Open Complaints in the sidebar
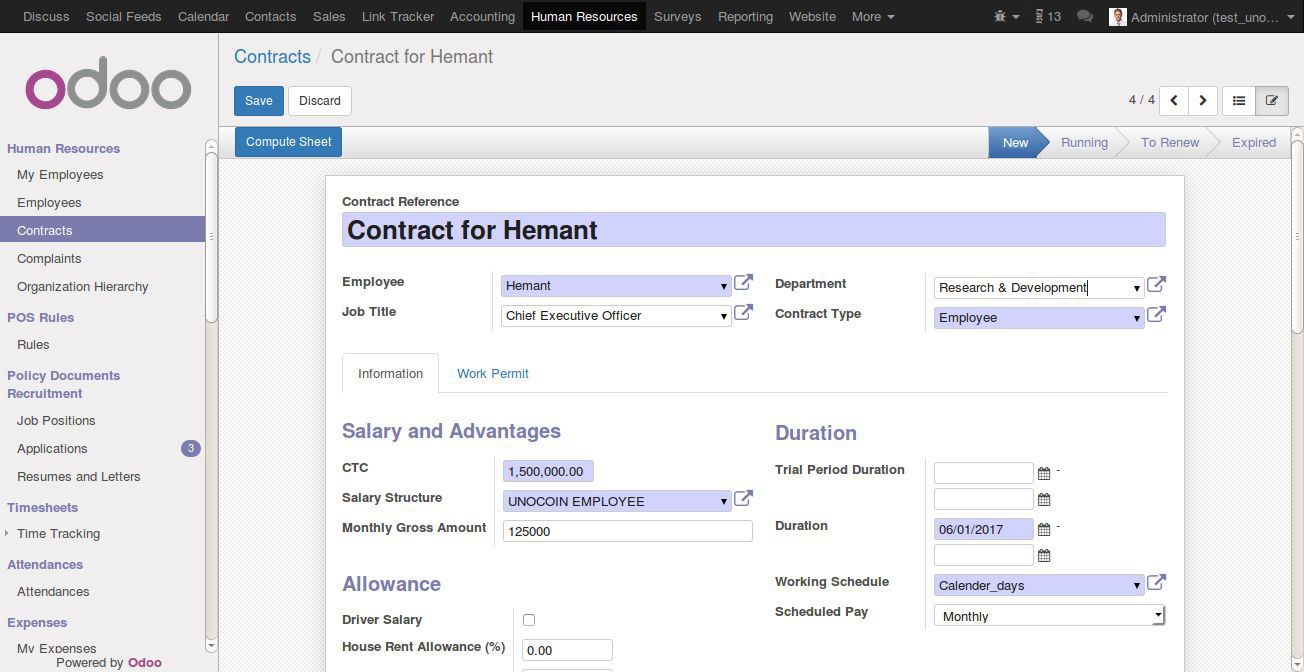This screenshot has width=1304, height=672. point(49,259)
